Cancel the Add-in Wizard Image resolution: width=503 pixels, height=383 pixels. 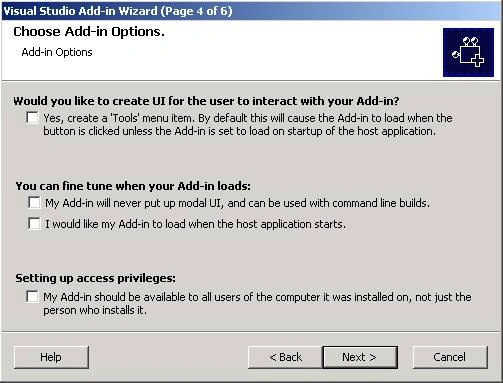coord(450,357)
